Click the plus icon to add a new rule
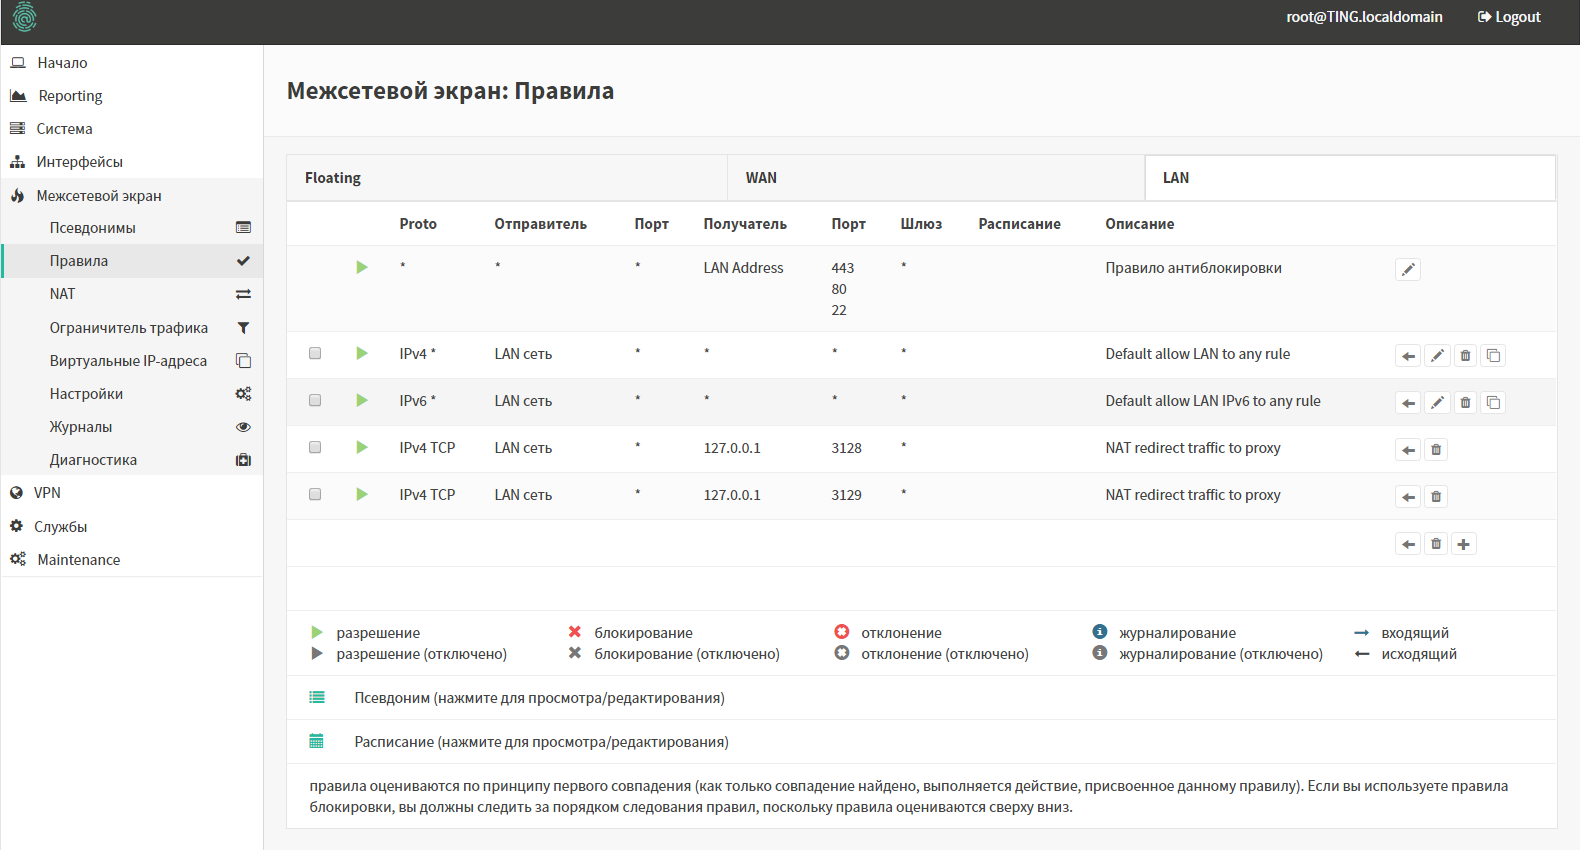Viewport: 1580px width, 850px height. click(1463, 544)
